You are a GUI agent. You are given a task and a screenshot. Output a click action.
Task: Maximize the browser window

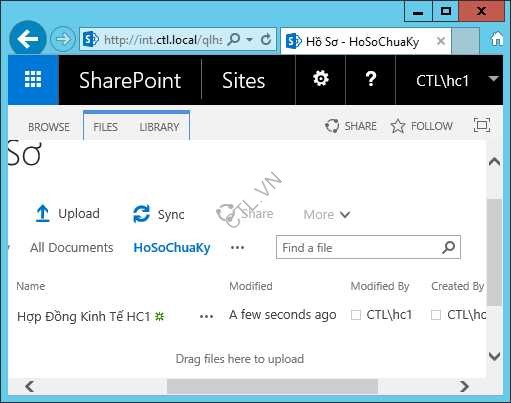[446, 12]
